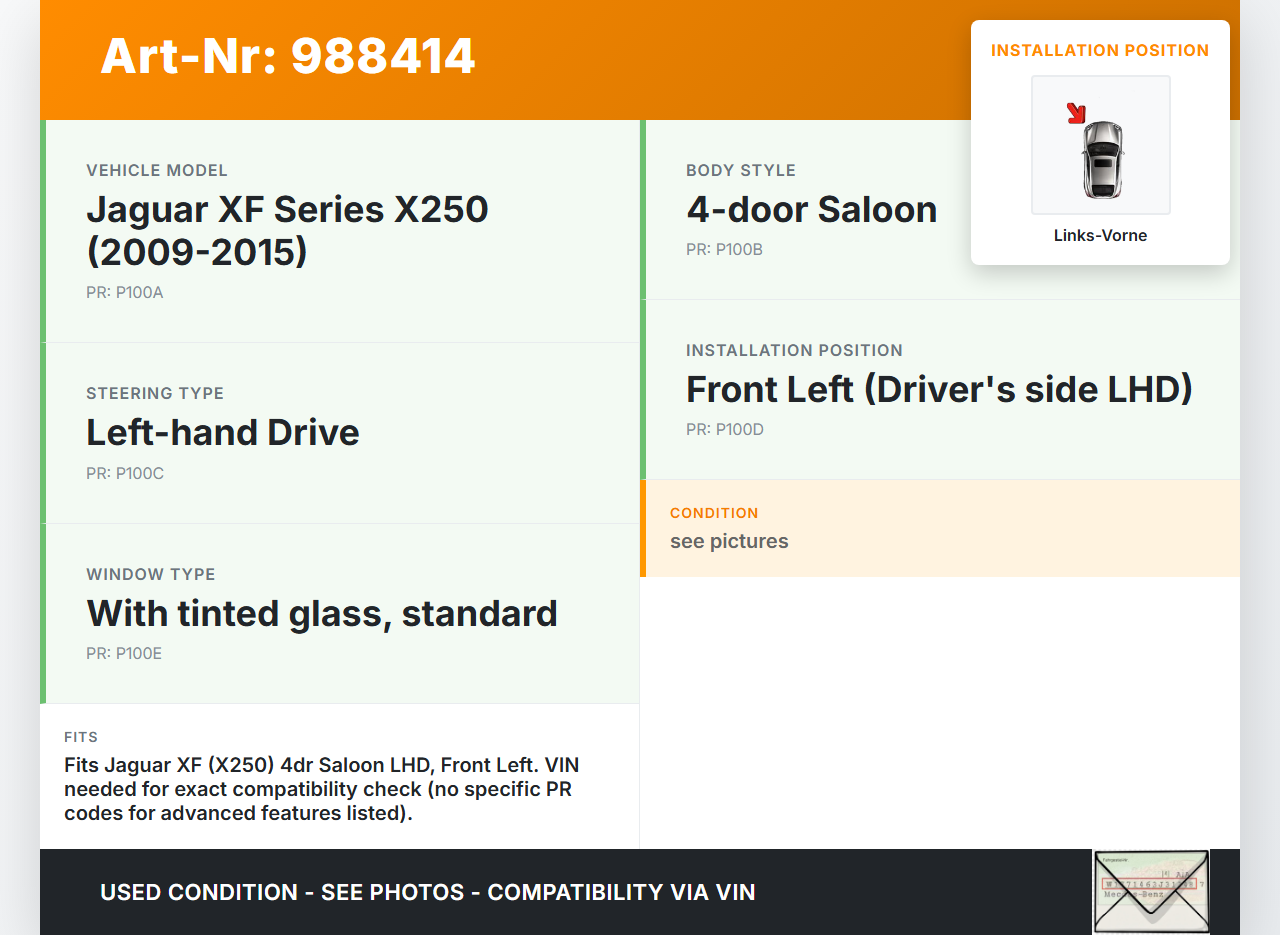Click the orange INSTALLATION POSITION card title
This screenshot has width=1280, height=935.
tap(1100, 50)
